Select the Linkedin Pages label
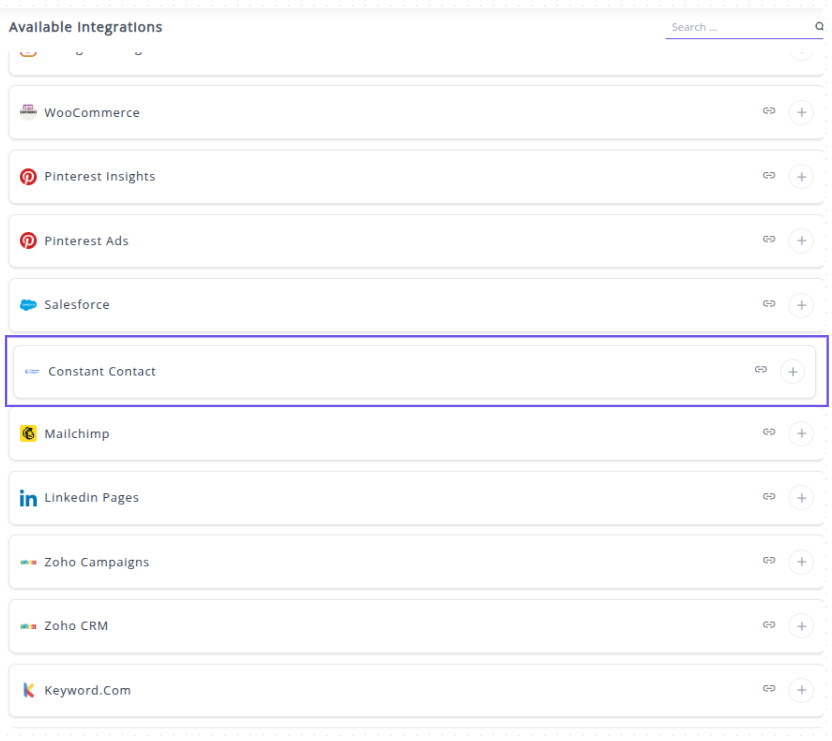Image resolution: width=832 pixels, height=741 pixels. (91, 498)
